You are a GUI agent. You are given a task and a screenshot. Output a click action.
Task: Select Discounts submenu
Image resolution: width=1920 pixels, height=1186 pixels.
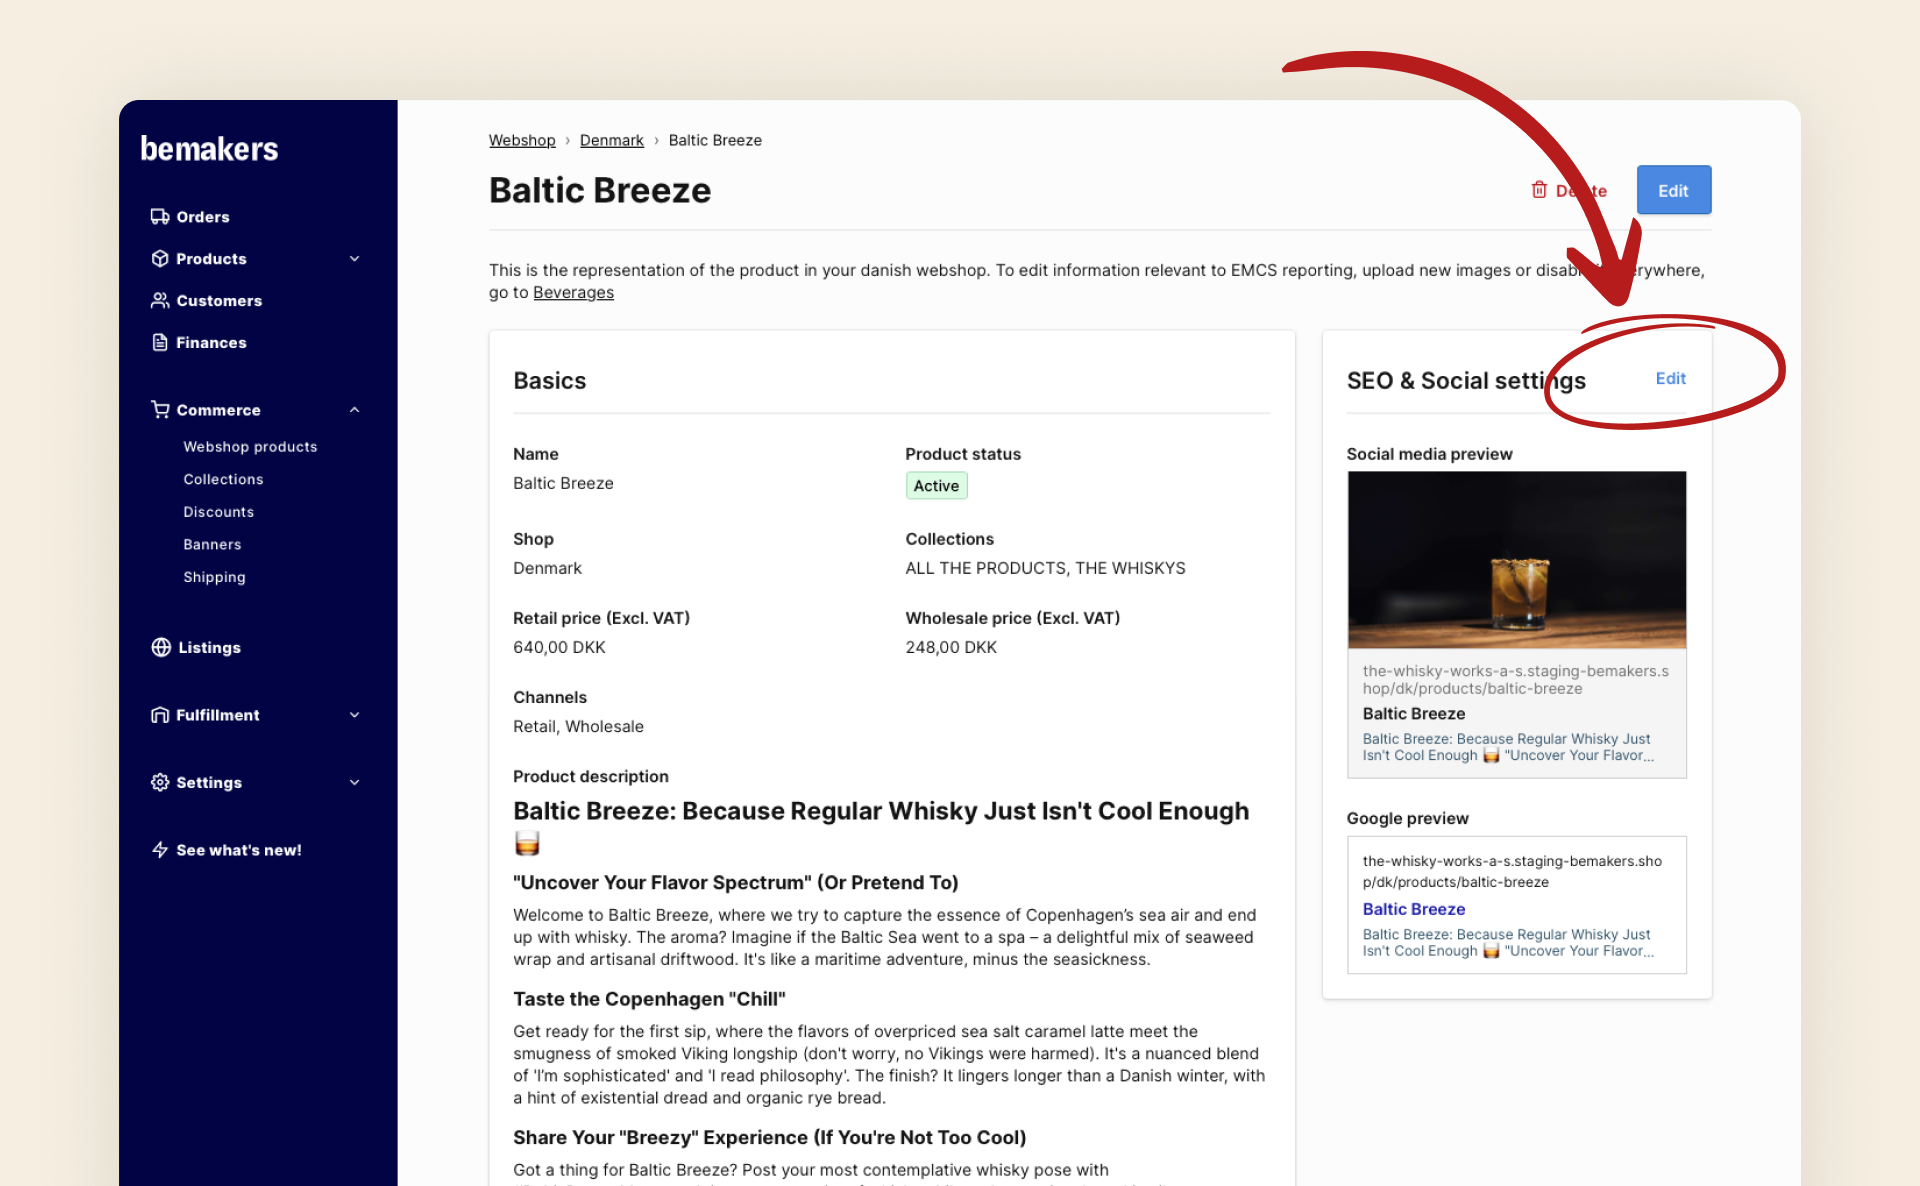click(x=218, y=511)
